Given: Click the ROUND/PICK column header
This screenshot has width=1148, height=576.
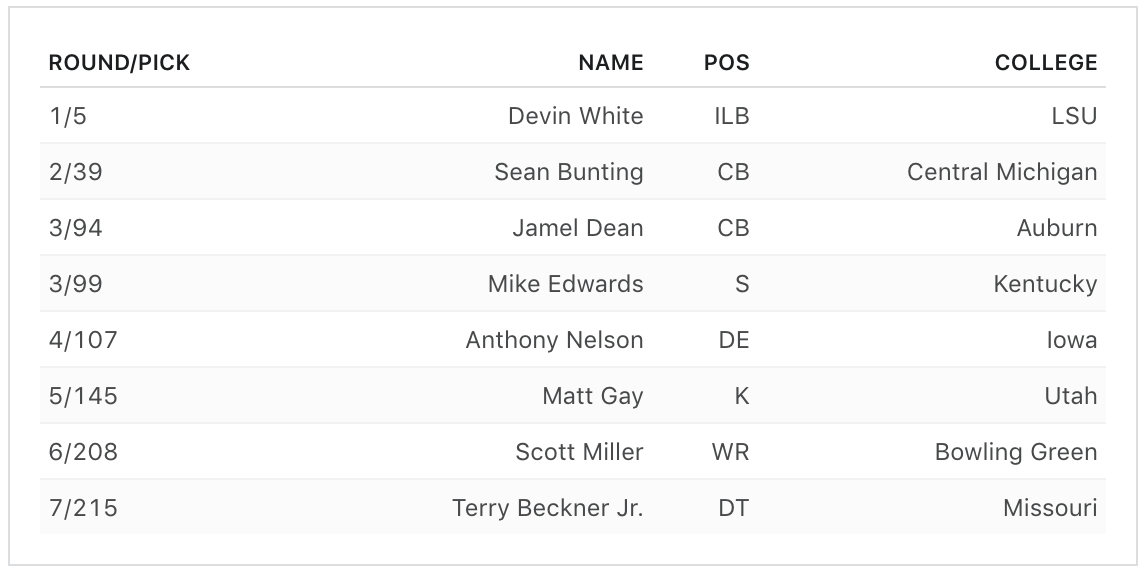Looking at the screenshot, I should (x=119, y=63).
